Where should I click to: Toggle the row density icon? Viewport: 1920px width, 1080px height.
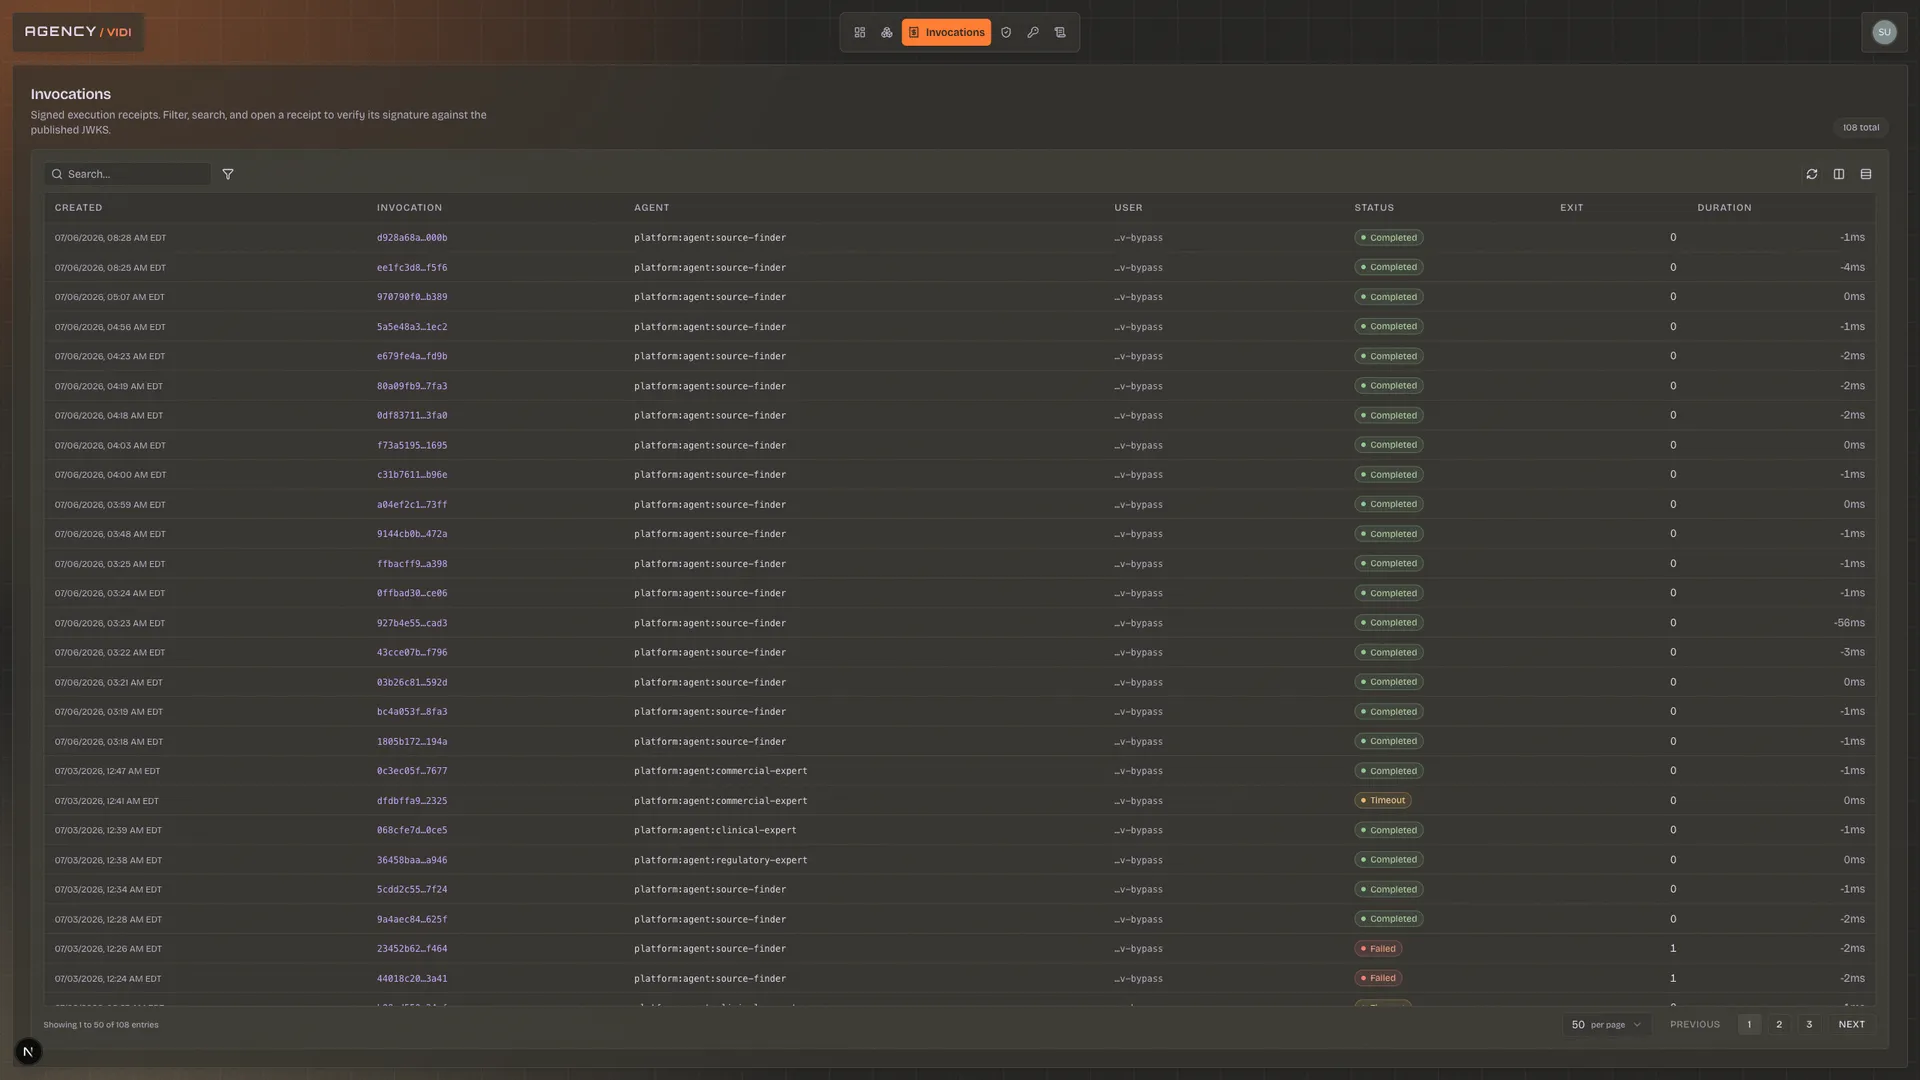tap(1866, 174)
